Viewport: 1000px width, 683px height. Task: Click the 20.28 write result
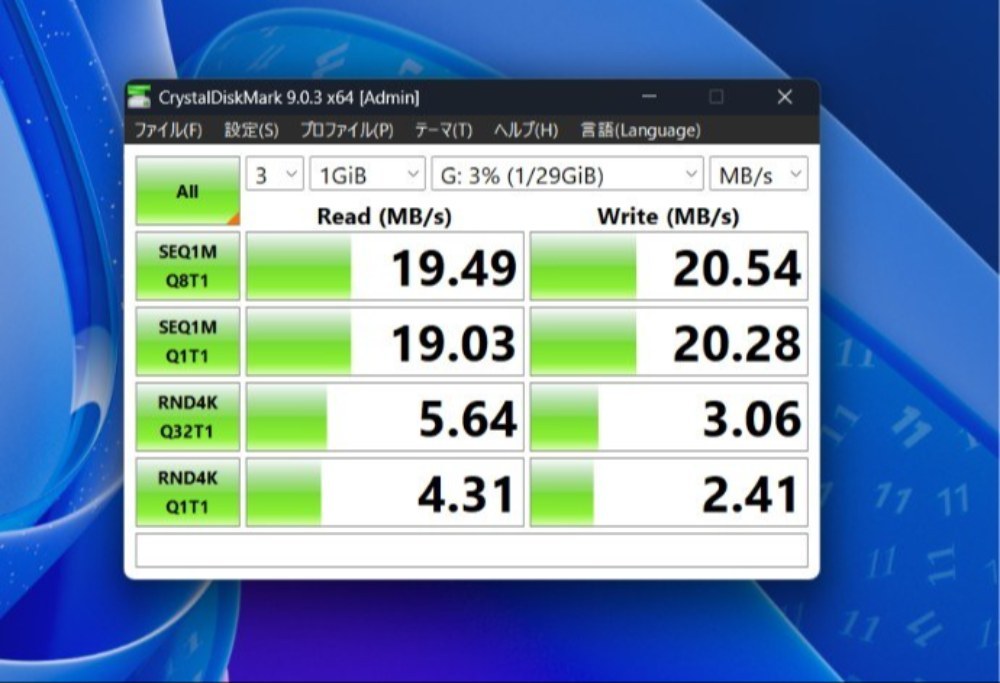click(x=669, y=341)
